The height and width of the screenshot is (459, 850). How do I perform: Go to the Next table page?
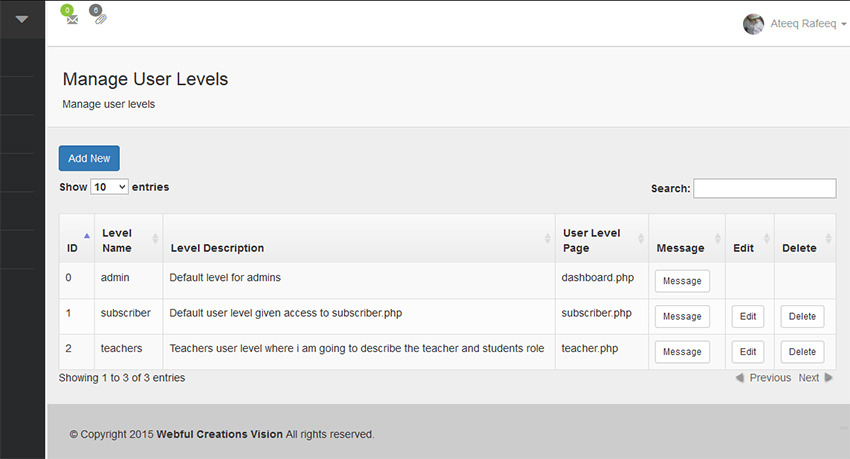pos(815,378)
